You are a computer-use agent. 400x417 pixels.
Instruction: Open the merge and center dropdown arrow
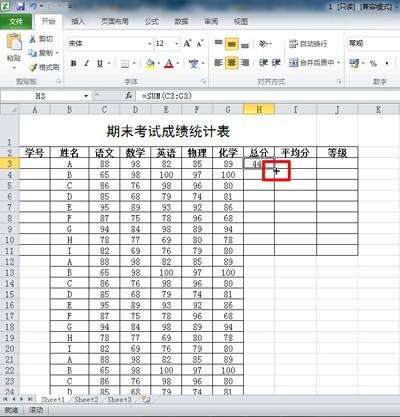339,63
